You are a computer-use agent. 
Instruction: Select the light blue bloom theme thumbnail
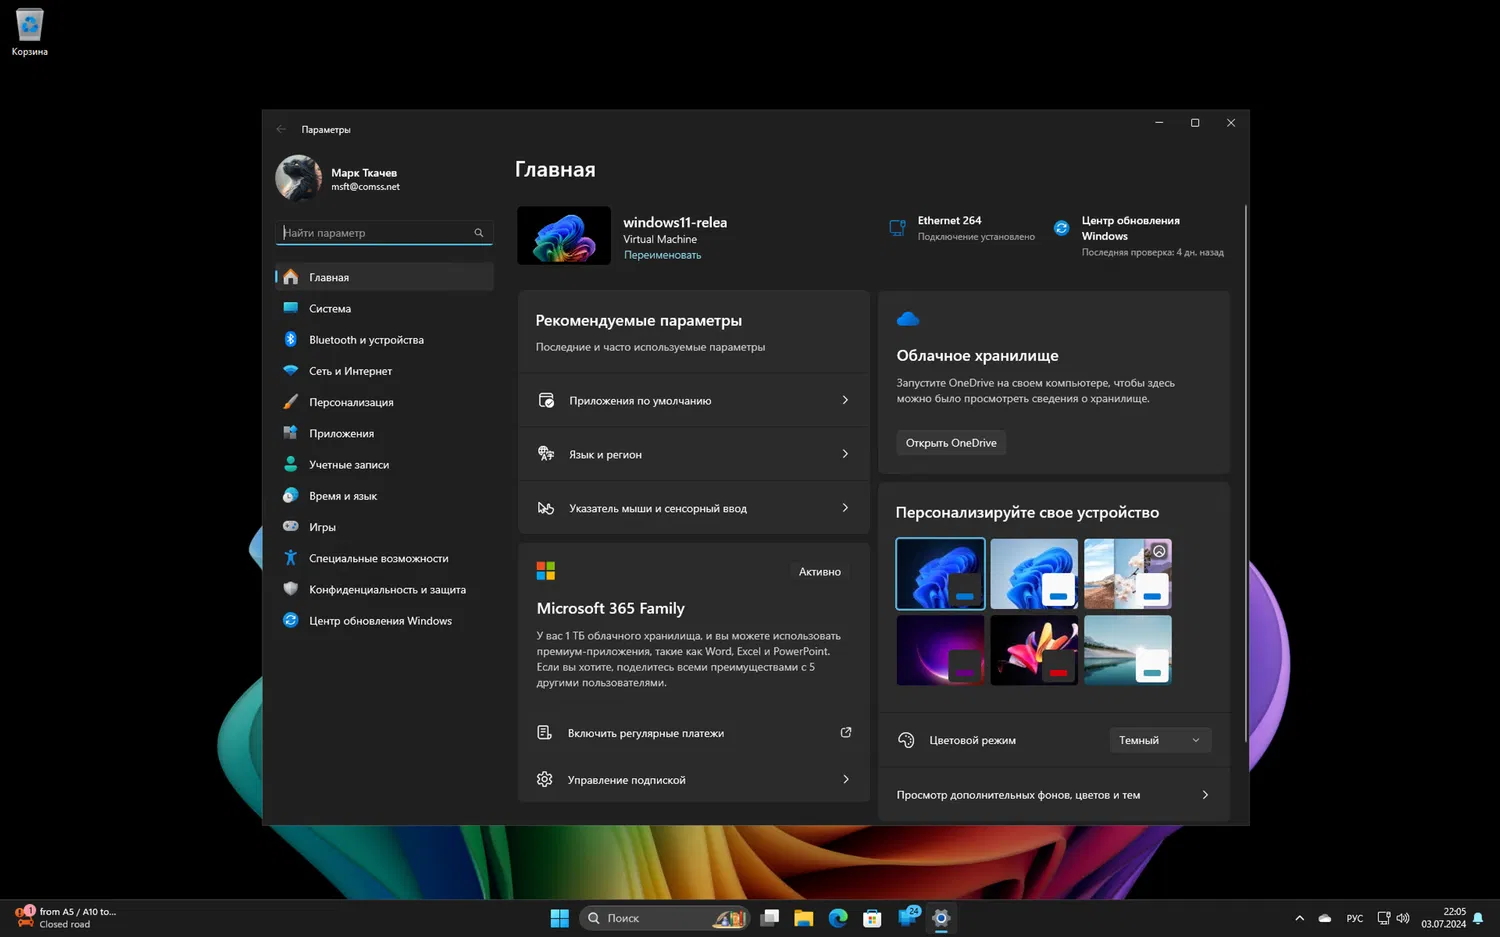(1034, 574)
